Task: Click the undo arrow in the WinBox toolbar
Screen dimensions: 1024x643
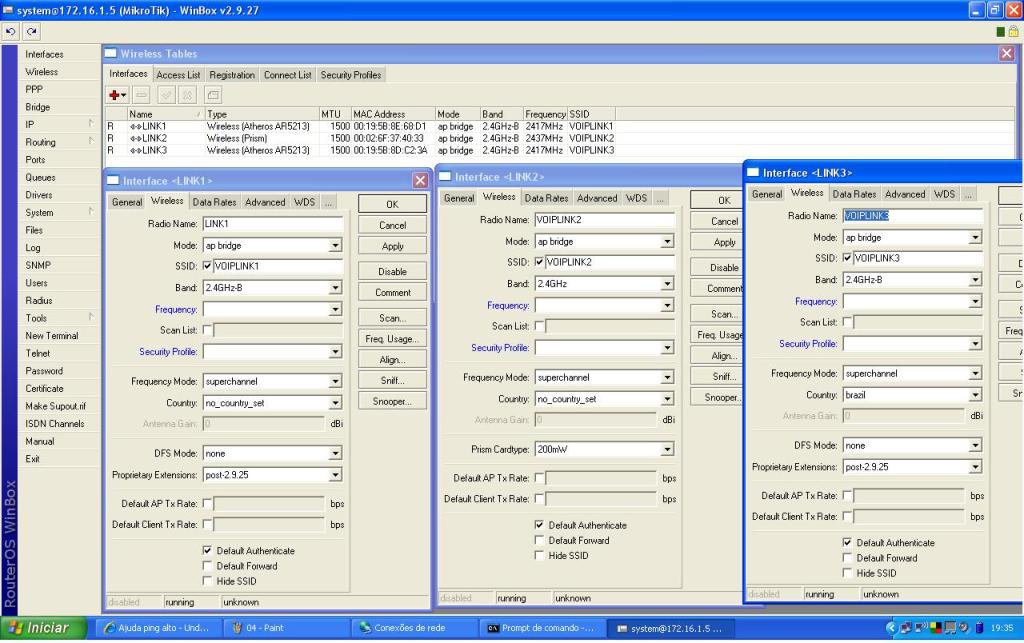Action: 10,31
